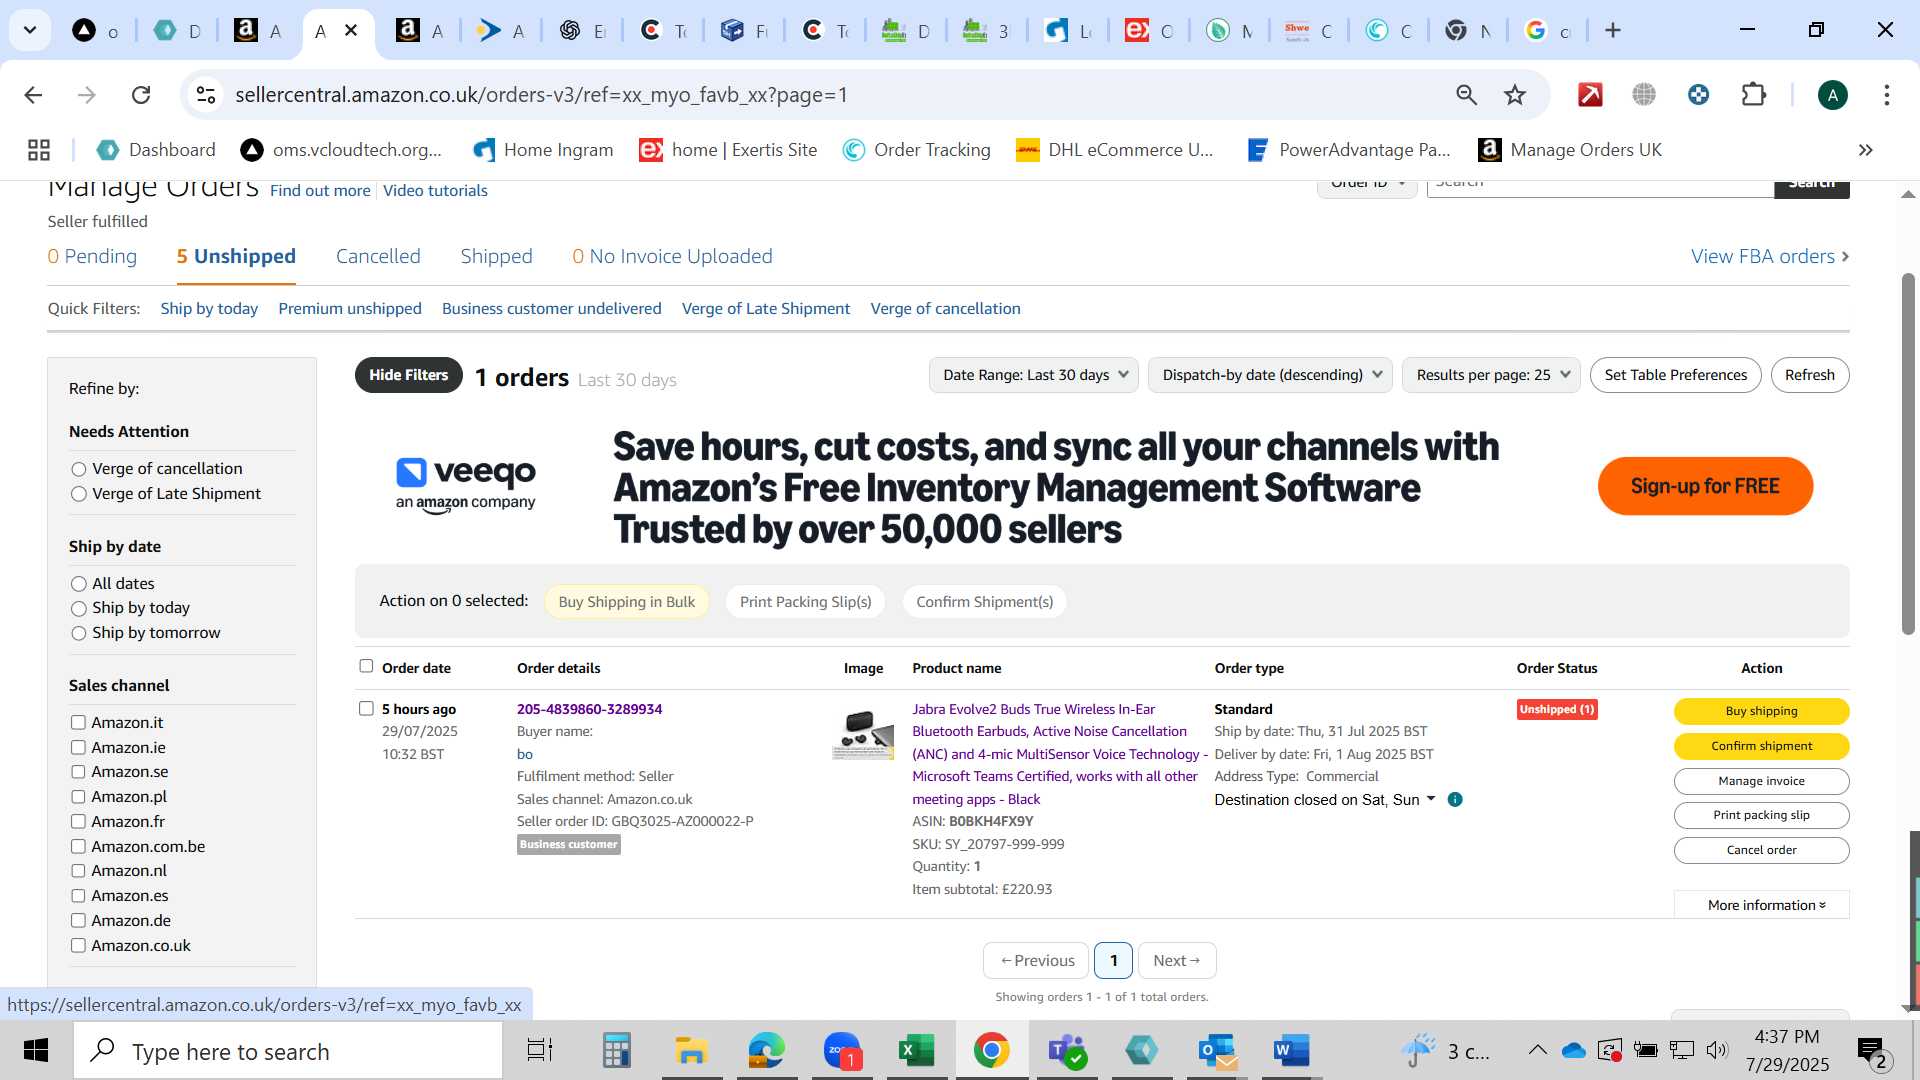1920x1080 pixels.
Task: Click the Cancel order button
Action: pos(1761,850)
